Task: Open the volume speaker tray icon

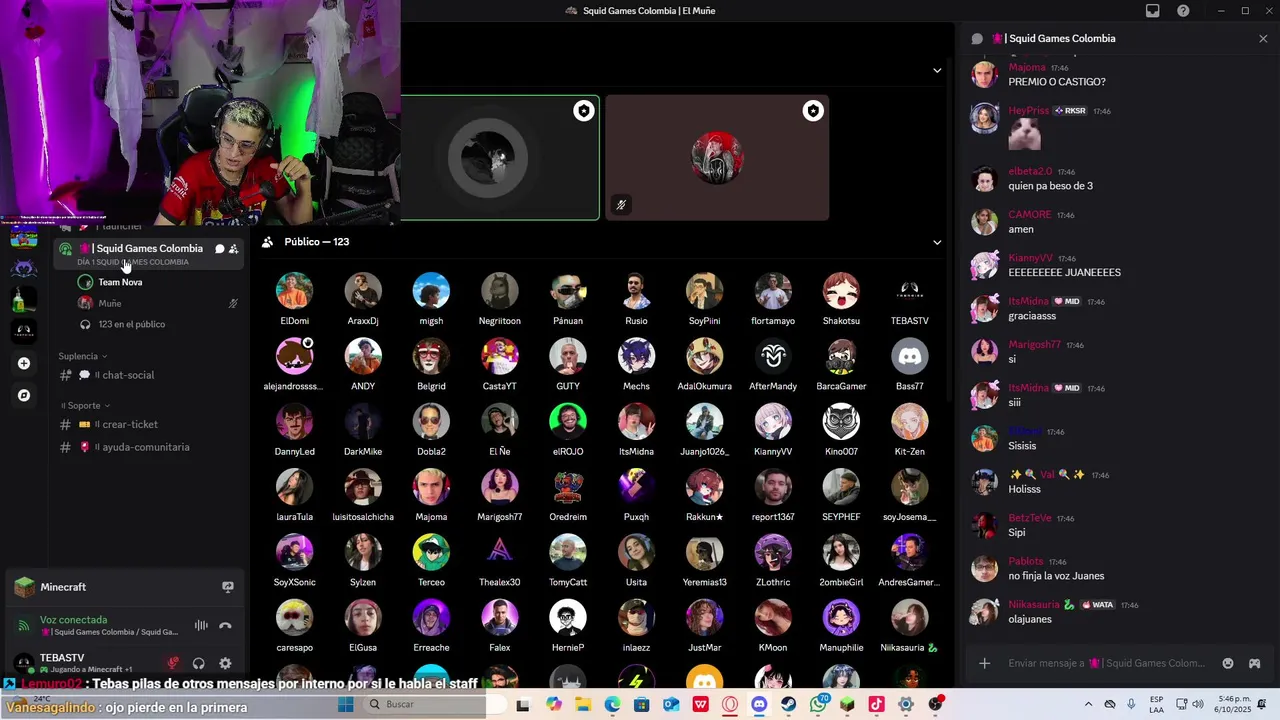Action: coord(1198,704)
